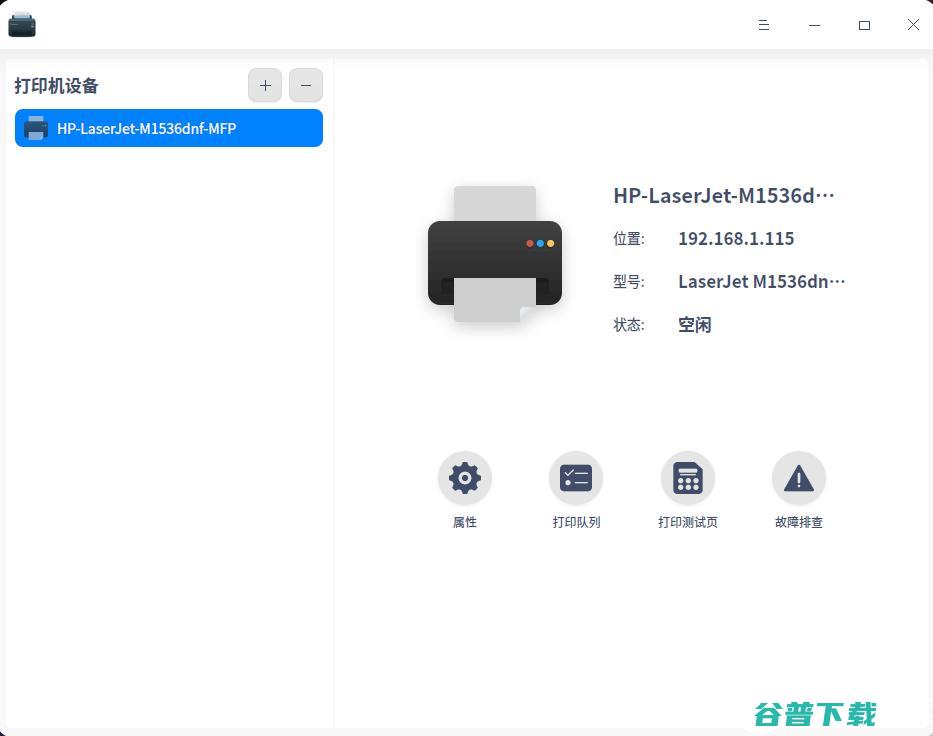Open 故障排查 troubleshooting via warning icon

click(x=798, y=478)
